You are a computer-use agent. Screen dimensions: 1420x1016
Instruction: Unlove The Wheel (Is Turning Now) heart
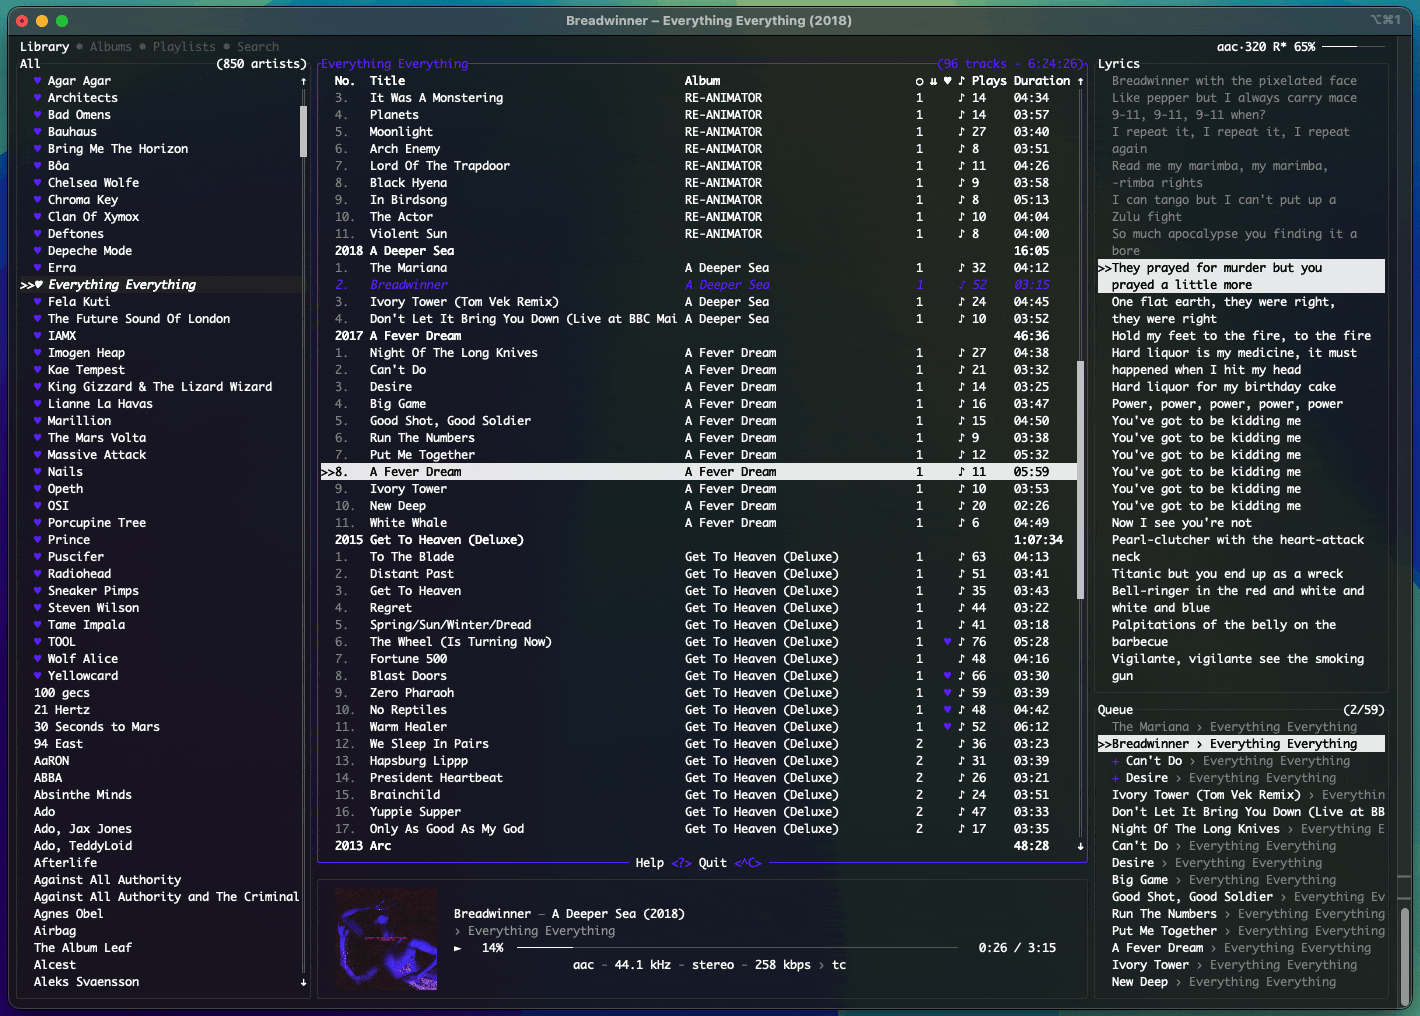pos(947,642)
